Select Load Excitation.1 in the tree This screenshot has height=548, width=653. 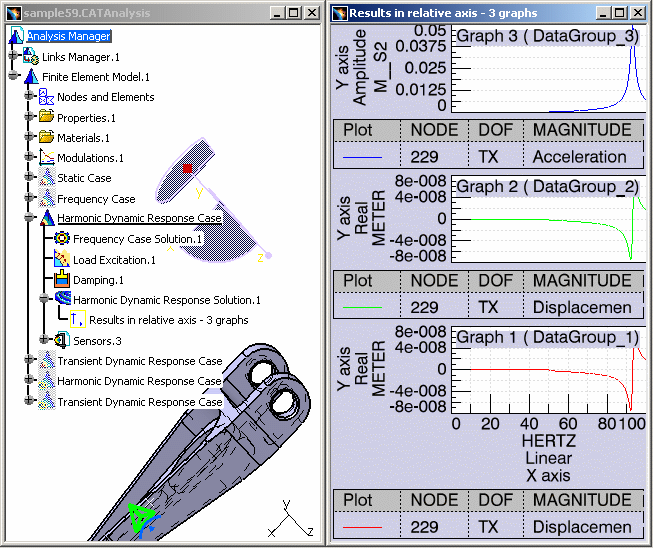click(115, 260)
